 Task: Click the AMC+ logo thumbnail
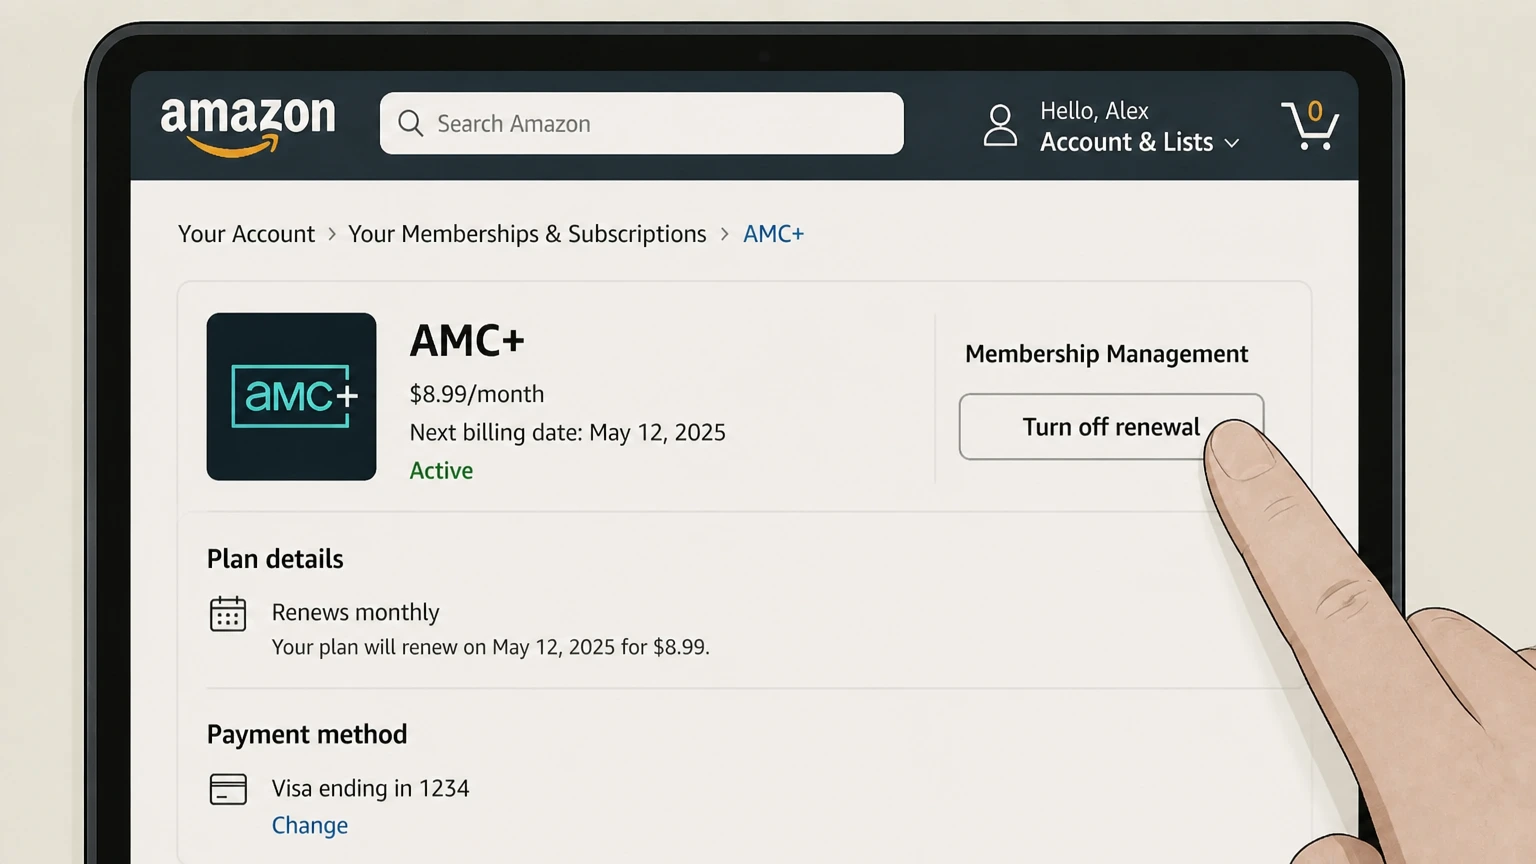291,396
